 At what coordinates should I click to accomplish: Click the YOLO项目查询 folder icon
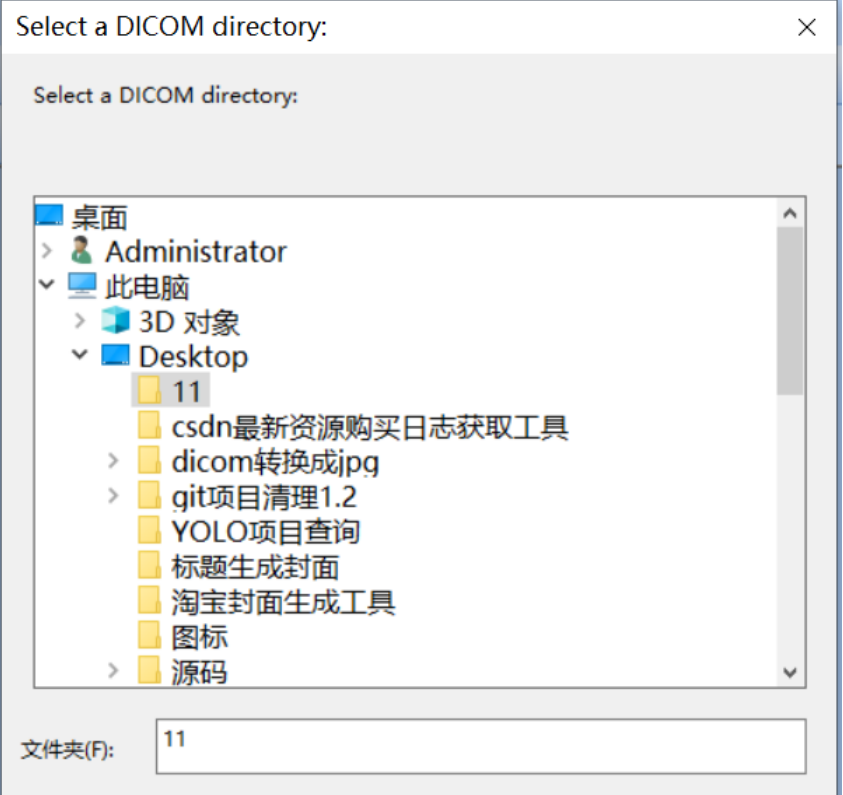148,531
